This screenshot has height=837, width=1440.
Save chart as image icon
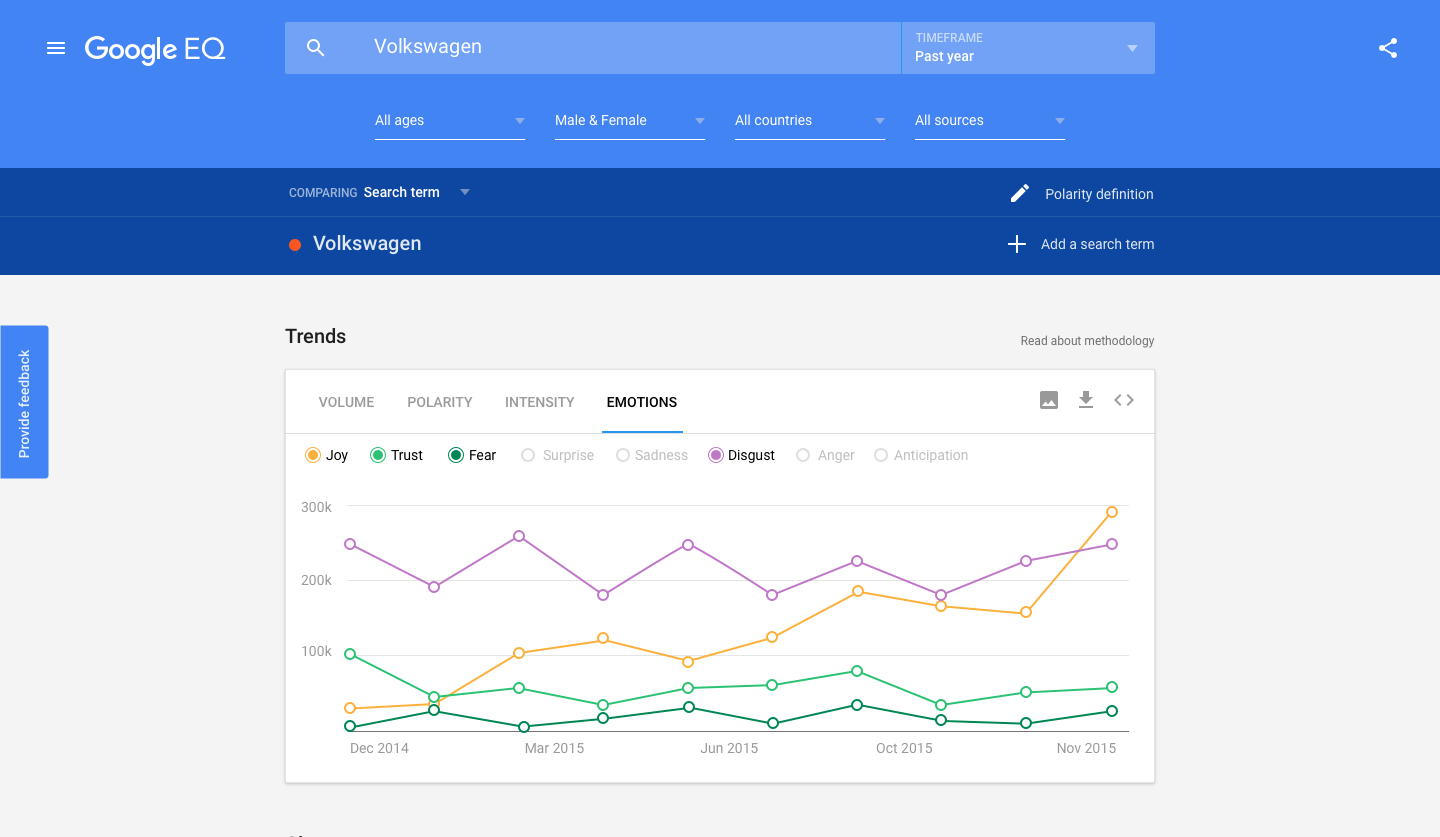click(1048, 400)
